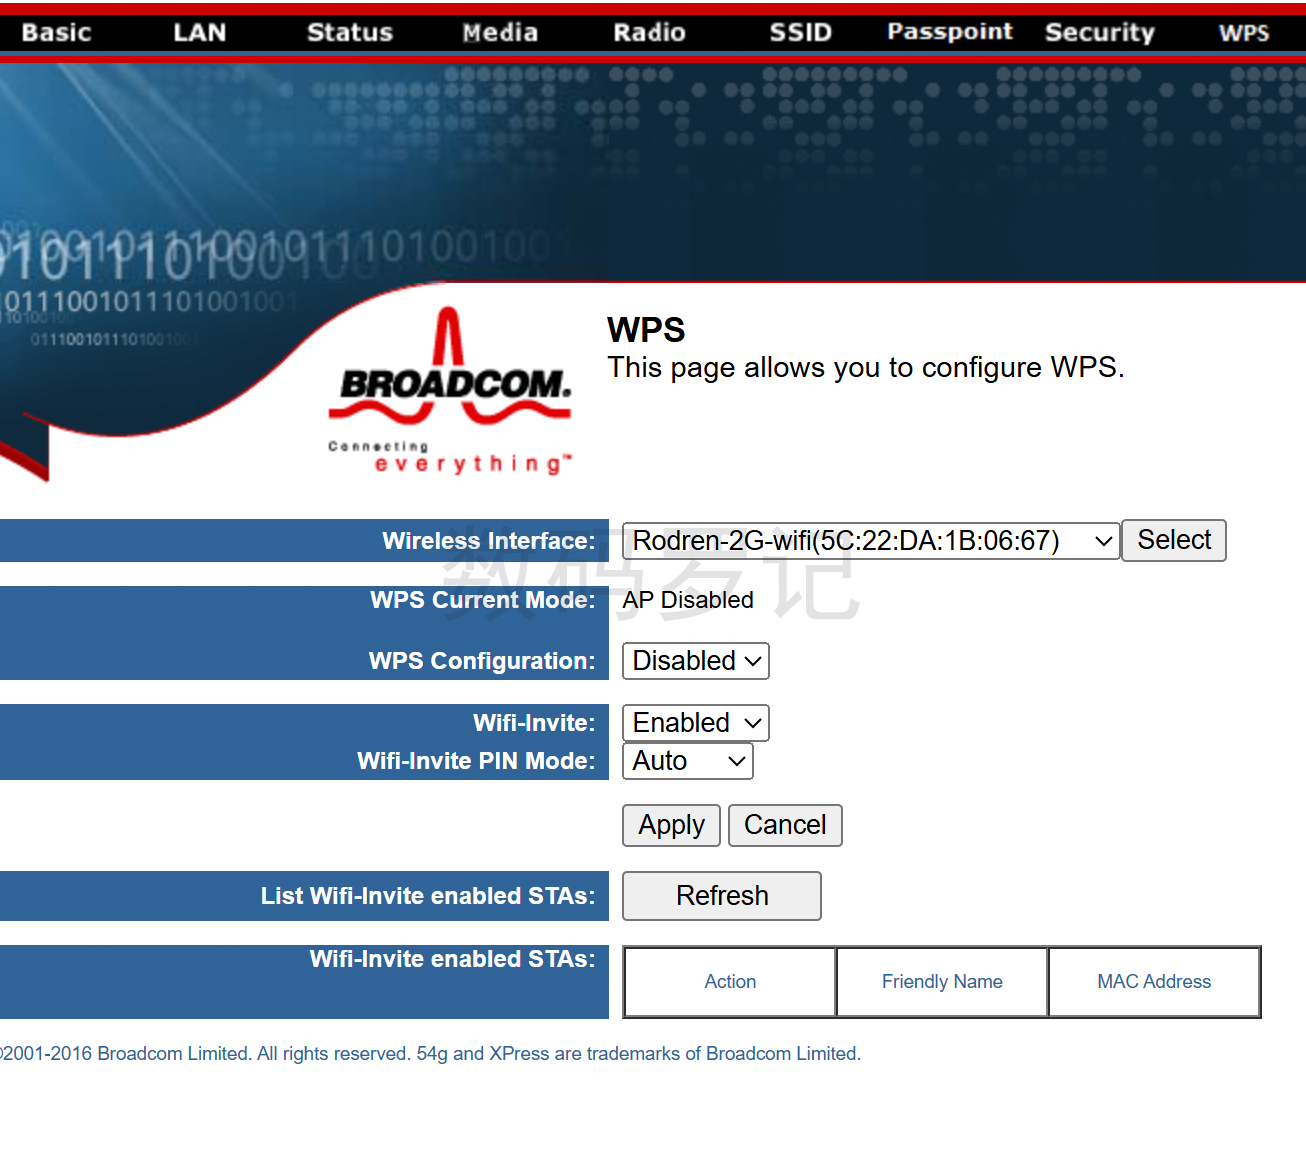Open the Wifi-Invite PIN Mode dropdown
This screenshot has width=1306, height=1164.
point(688,761)
